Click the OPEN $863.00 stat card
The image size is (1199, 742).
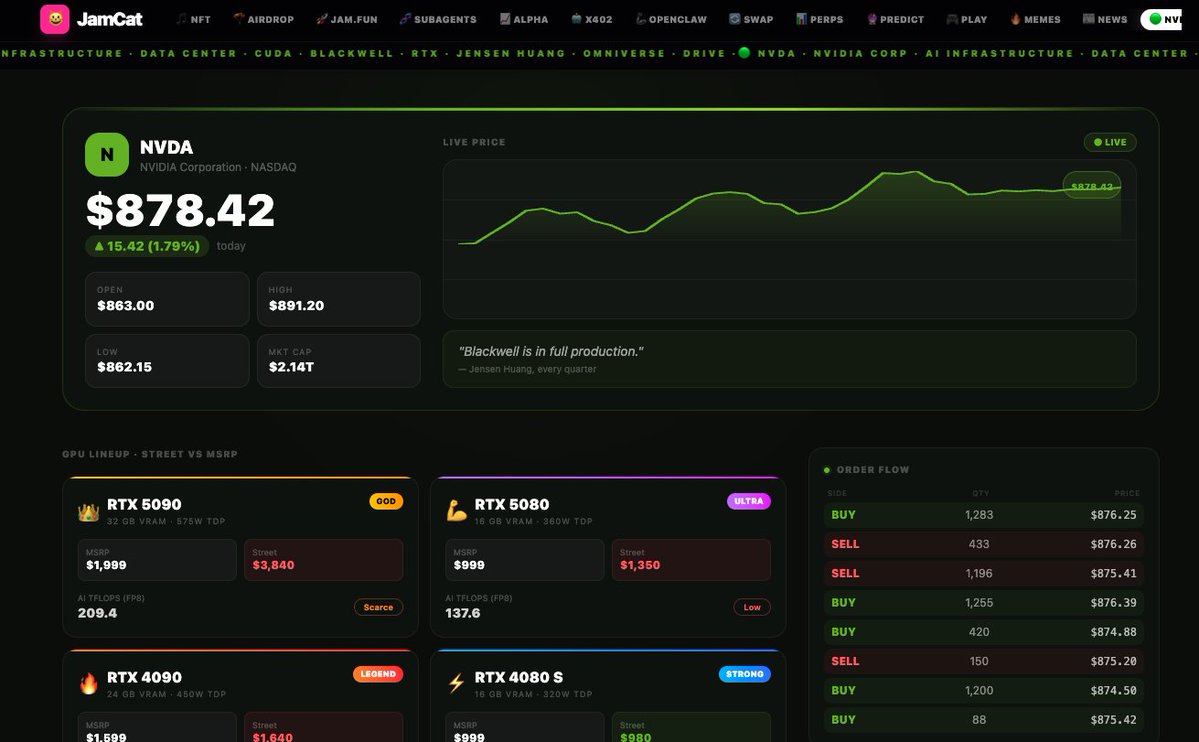[167, 299]
